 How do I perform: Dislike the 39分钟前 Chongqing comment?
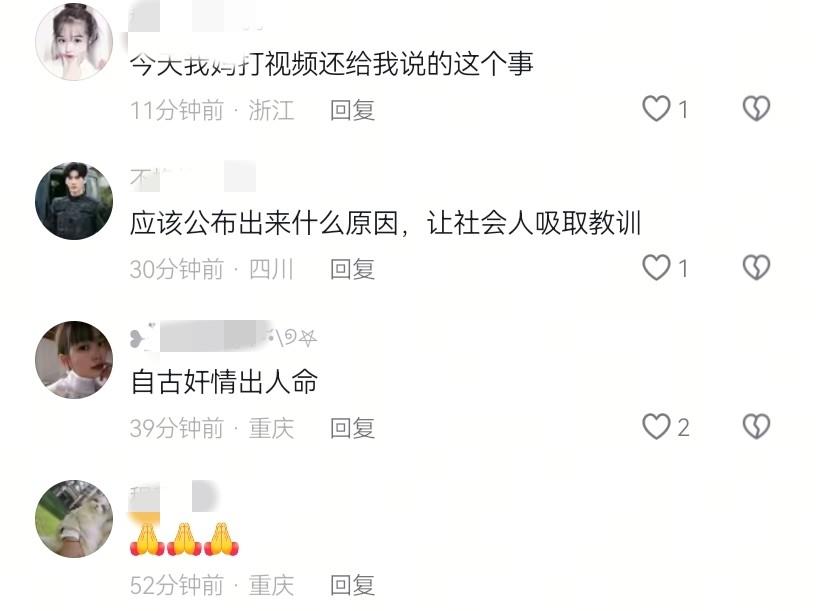coord(756,427)
